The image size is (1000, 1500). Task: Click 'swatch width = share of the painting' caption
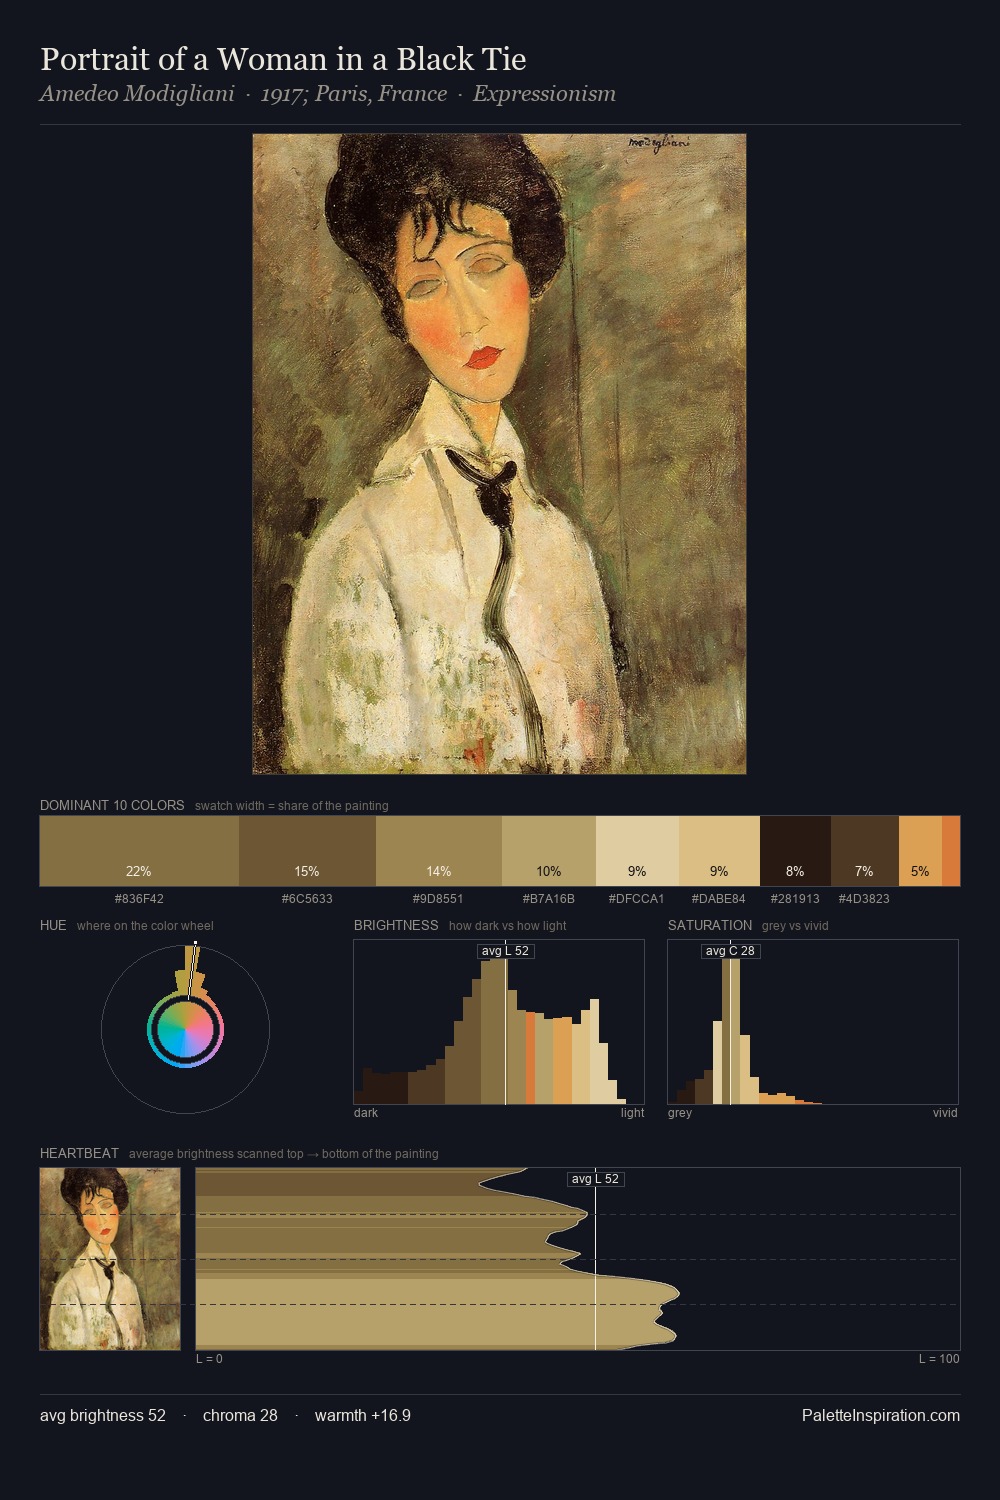(x=292, y=806)
